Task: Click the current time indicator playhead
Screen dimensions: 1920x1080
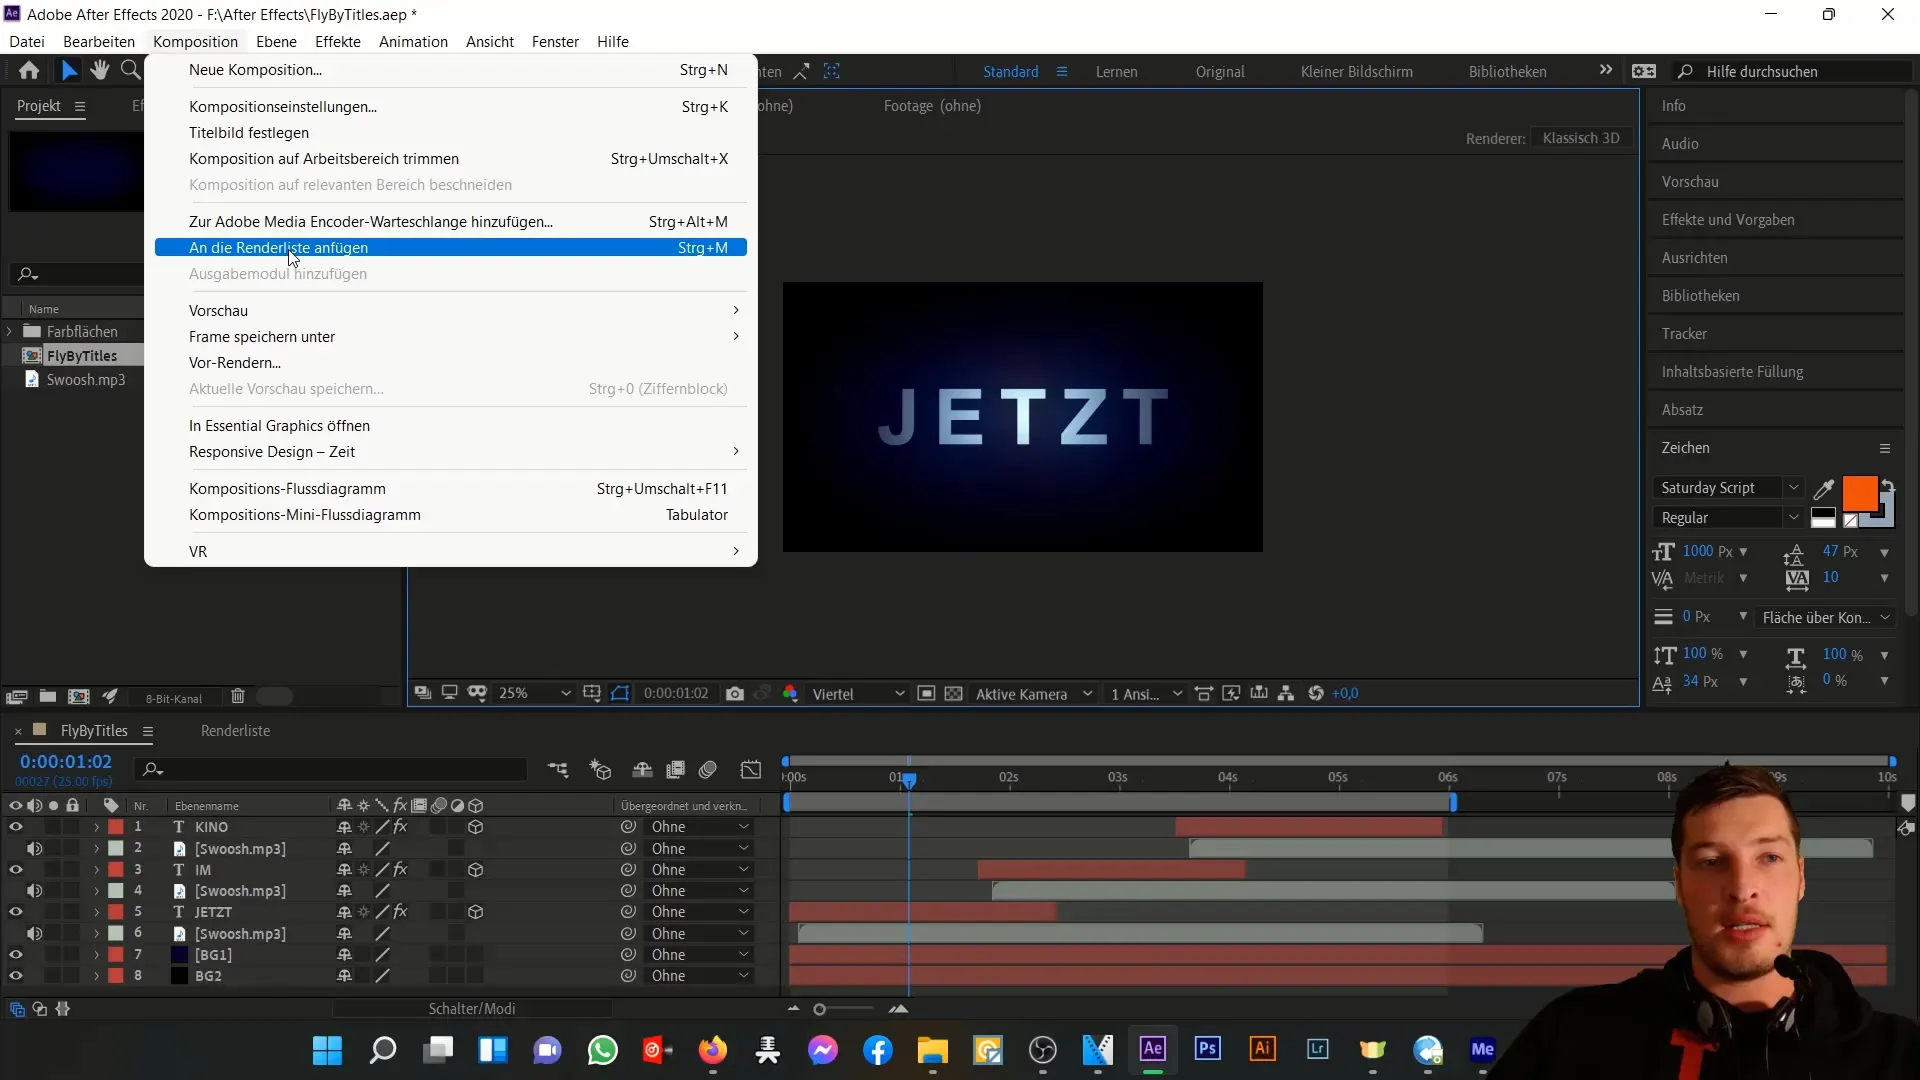Action: click(909, 779)
